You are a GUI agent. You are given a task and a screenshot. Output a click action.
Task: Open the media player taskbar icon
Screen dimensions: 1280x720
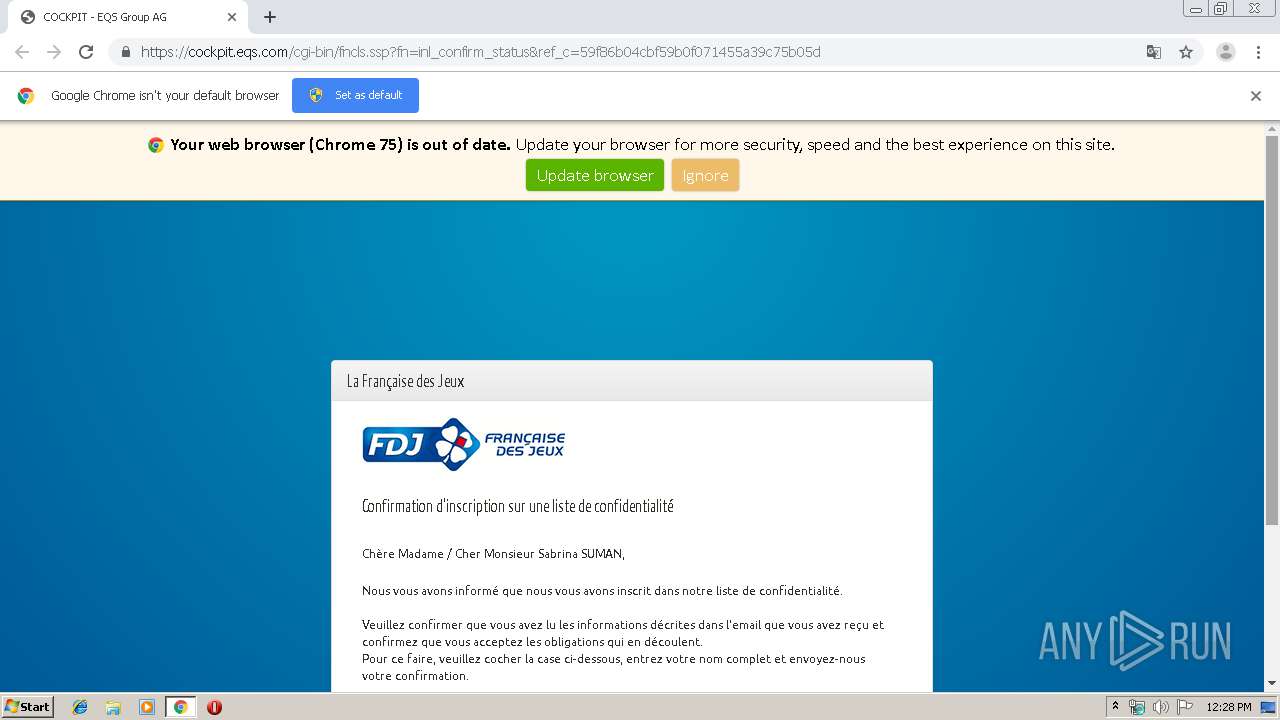click(x=146, y=707)
